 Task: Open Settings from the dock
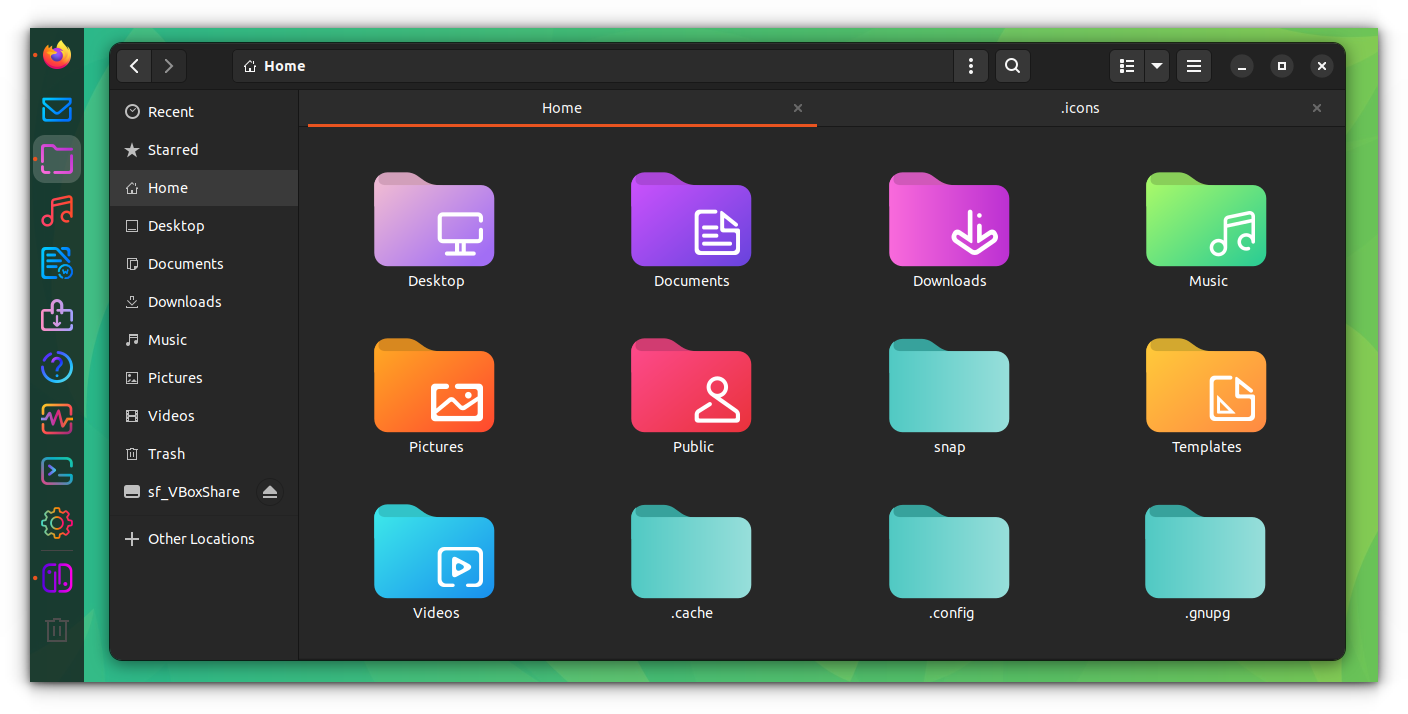pyautogui.click(x=56, y=523)
